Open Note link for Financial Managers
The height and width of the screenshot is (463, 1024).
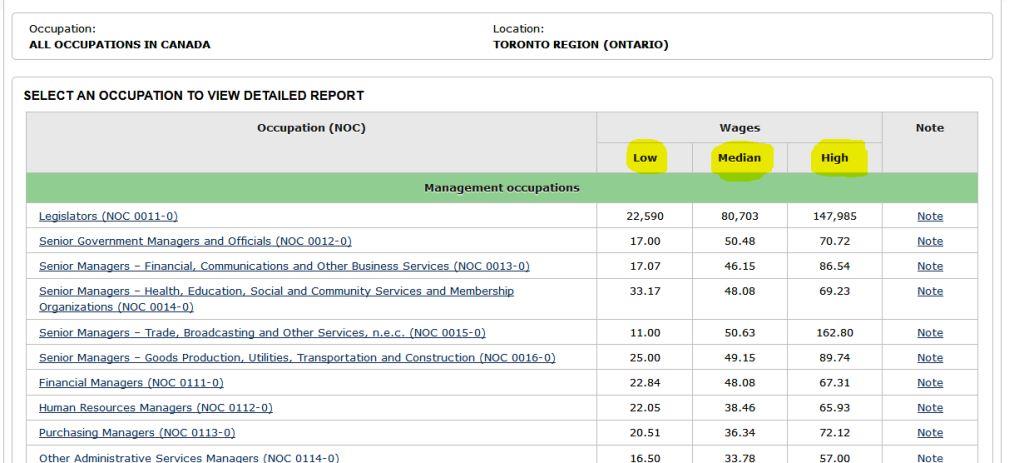click(x=929, y=383)
